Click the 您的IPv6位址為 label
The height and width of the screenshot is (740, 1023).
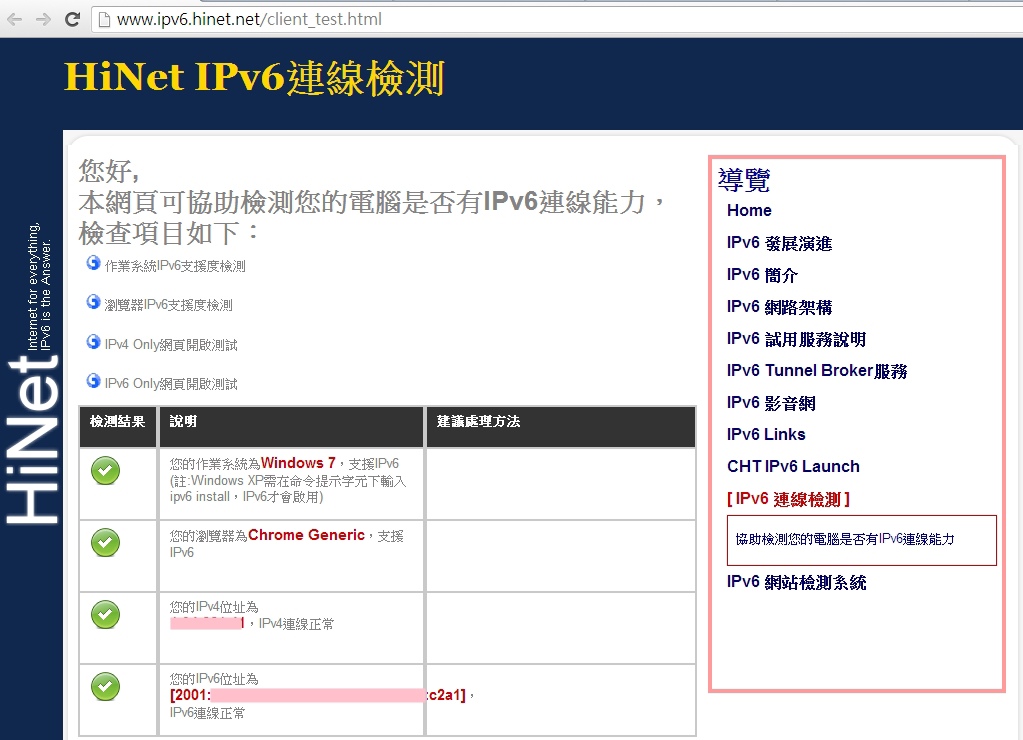(x=214, y=679)
